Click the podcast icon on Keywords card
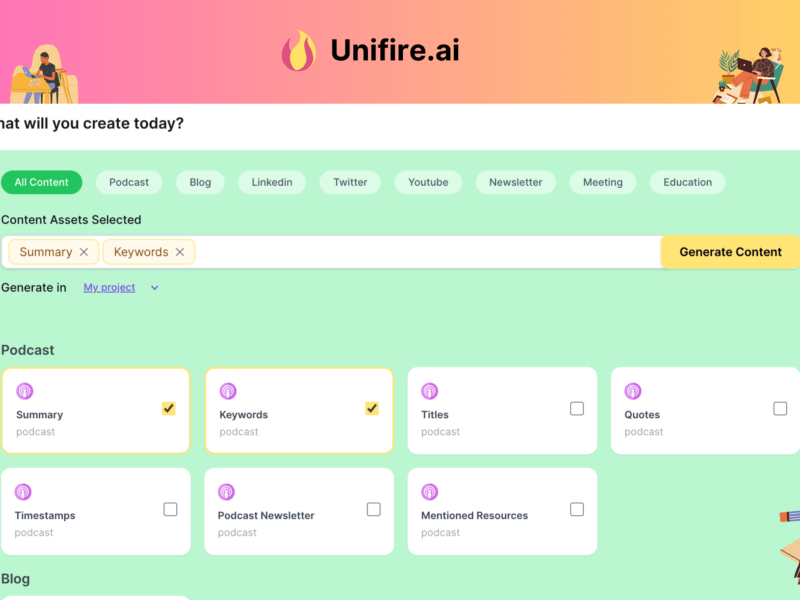Viewport: 800px width, 600px height. [228, 391]
